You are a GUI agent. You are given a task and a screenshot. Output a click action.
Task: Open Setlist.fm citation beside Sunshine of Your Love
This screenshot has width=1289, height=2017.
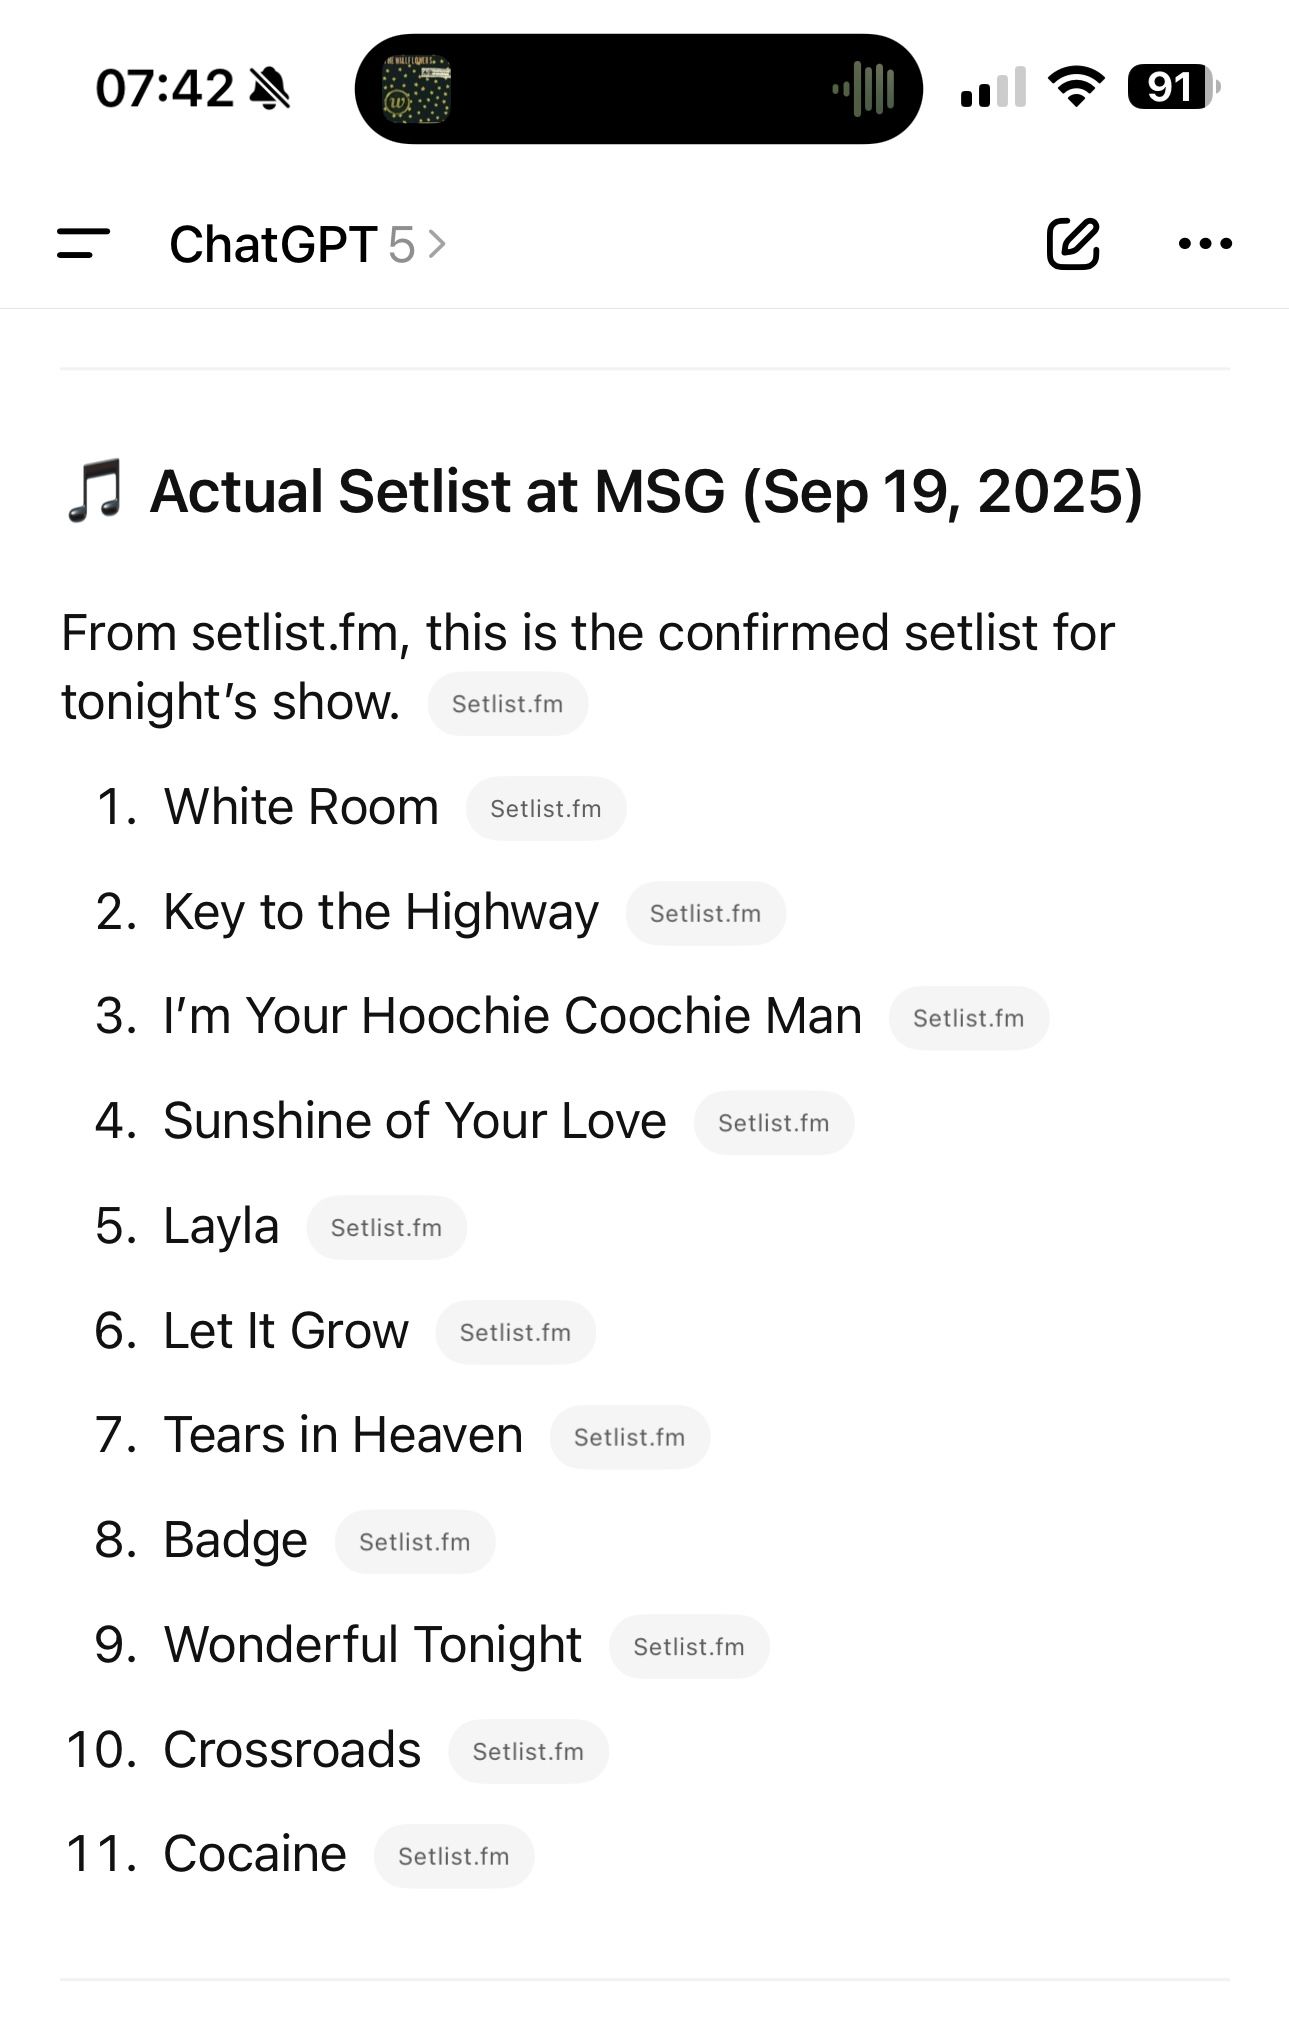tap(773, 1123)
